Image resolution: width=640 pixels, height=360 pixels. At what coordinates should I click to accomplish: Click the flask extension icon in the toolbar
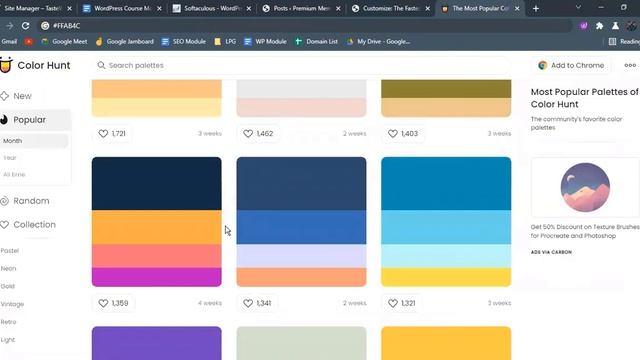[x=615, y=26]
